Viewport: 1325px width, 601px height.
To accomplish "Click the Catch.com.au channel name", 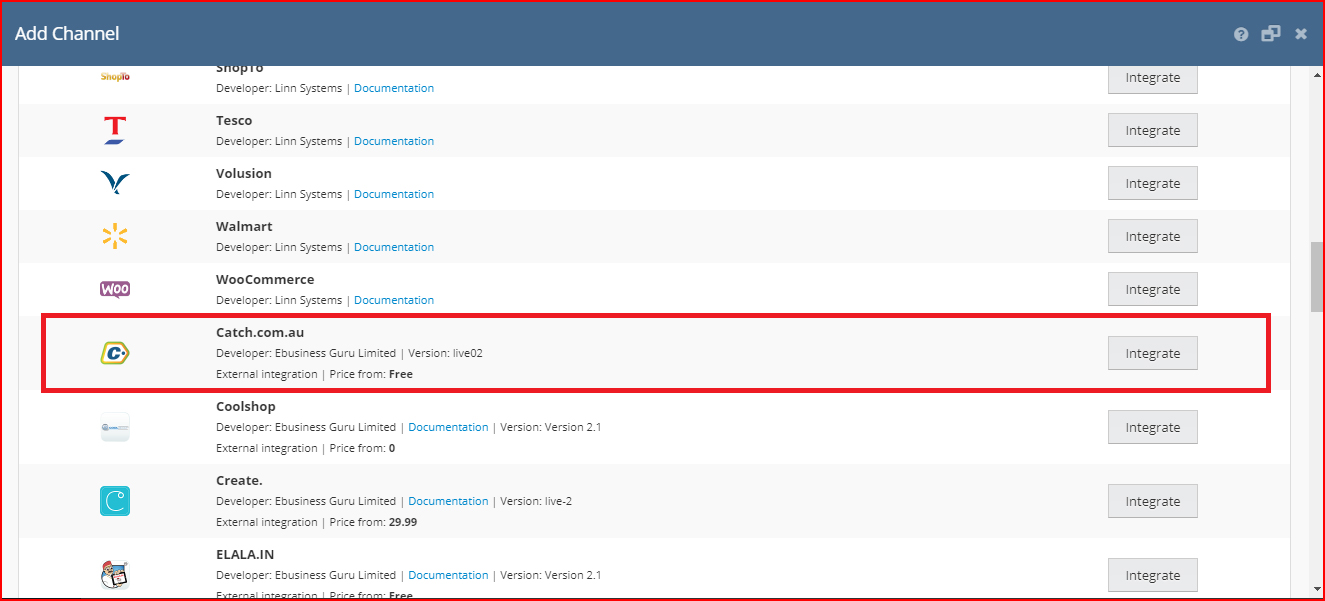I will [x=260, y=332].
